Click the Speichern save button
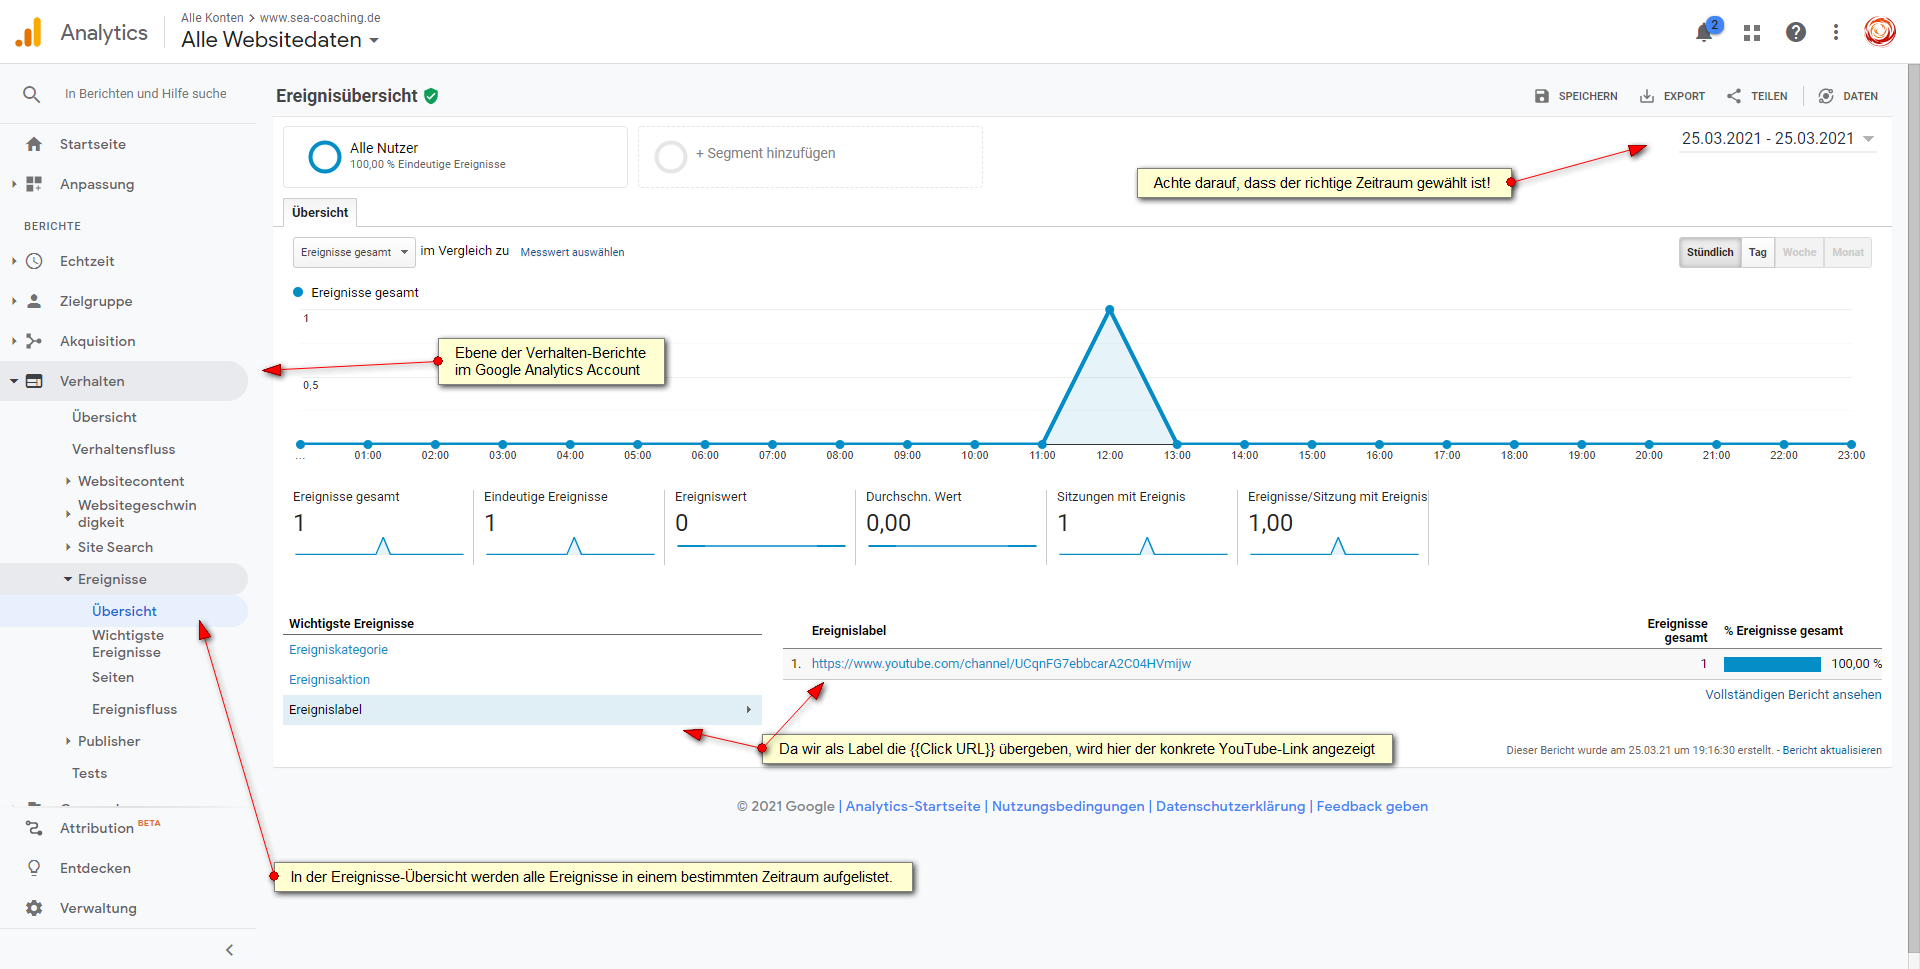The image size is (1920, 969). tap(1576, 96)
